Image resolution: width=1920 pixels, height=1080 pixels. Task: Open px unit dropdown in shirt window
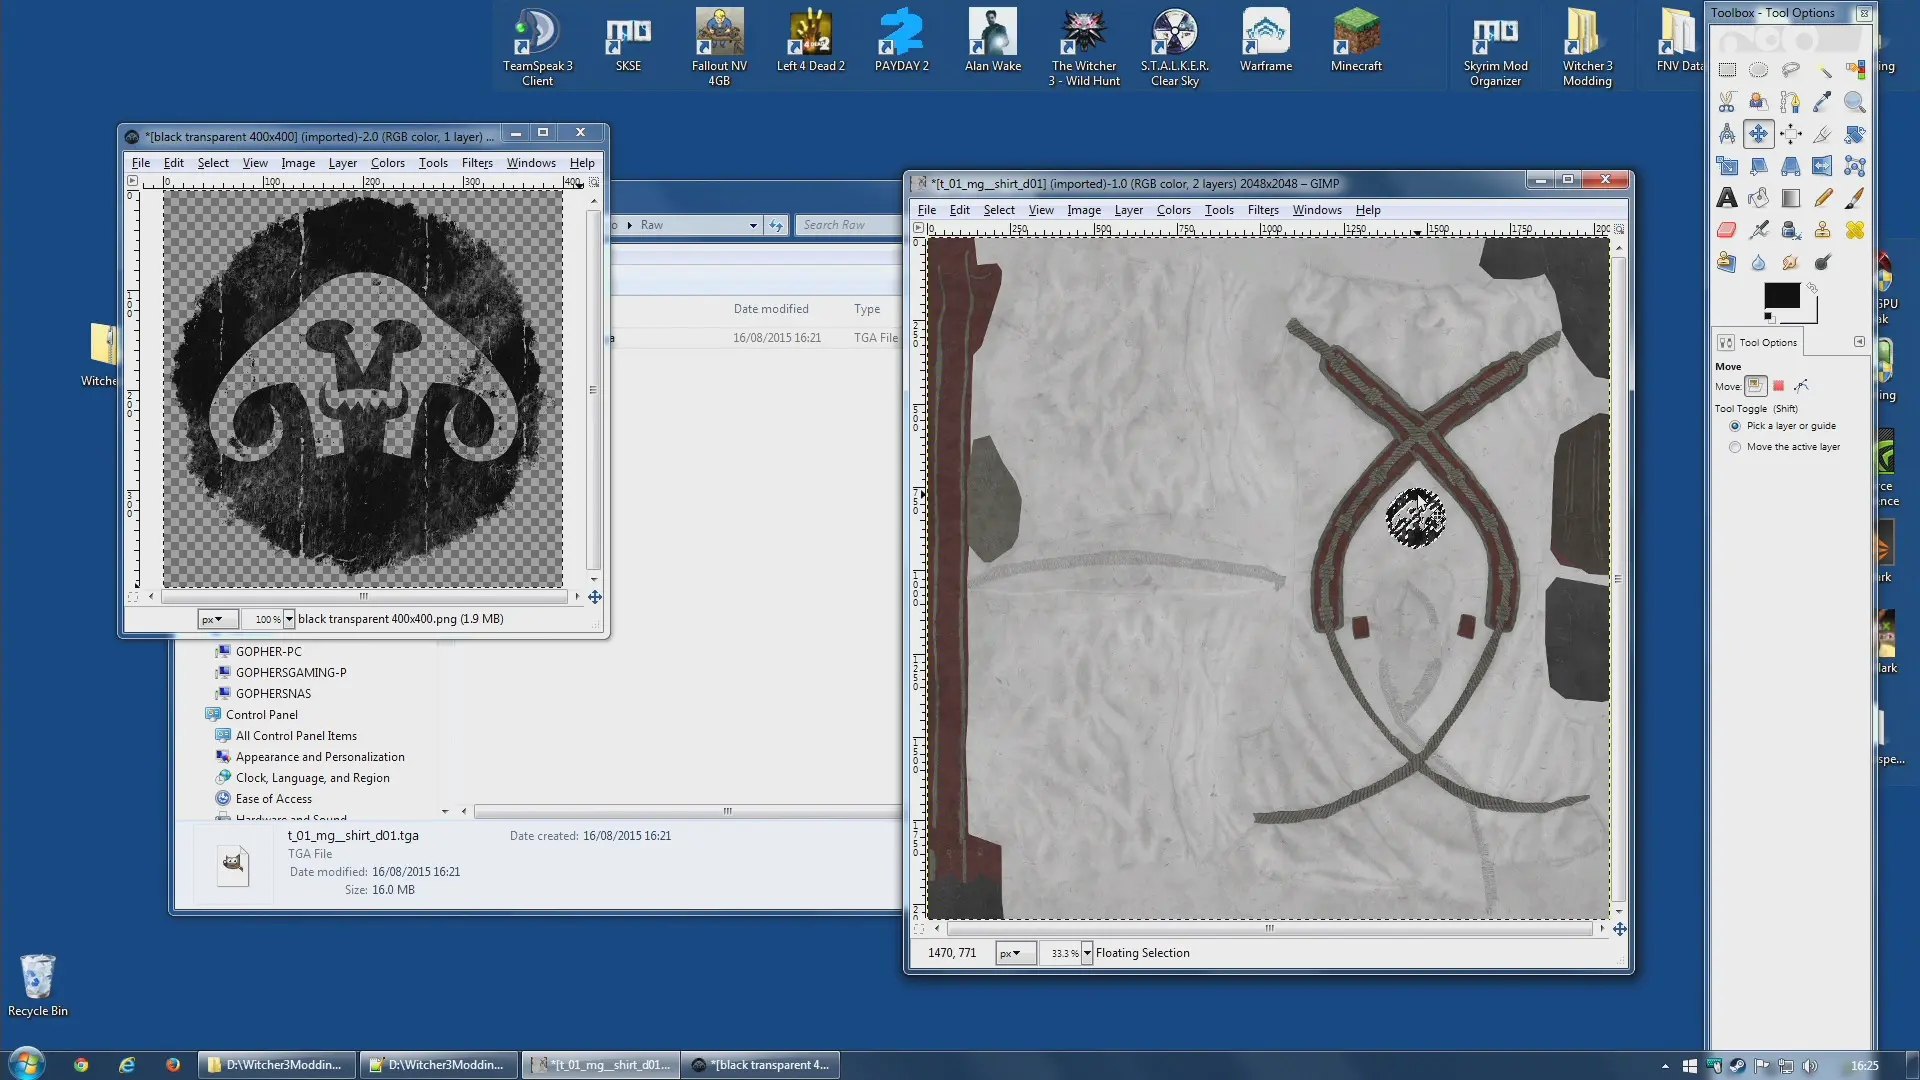[1014, 953]
